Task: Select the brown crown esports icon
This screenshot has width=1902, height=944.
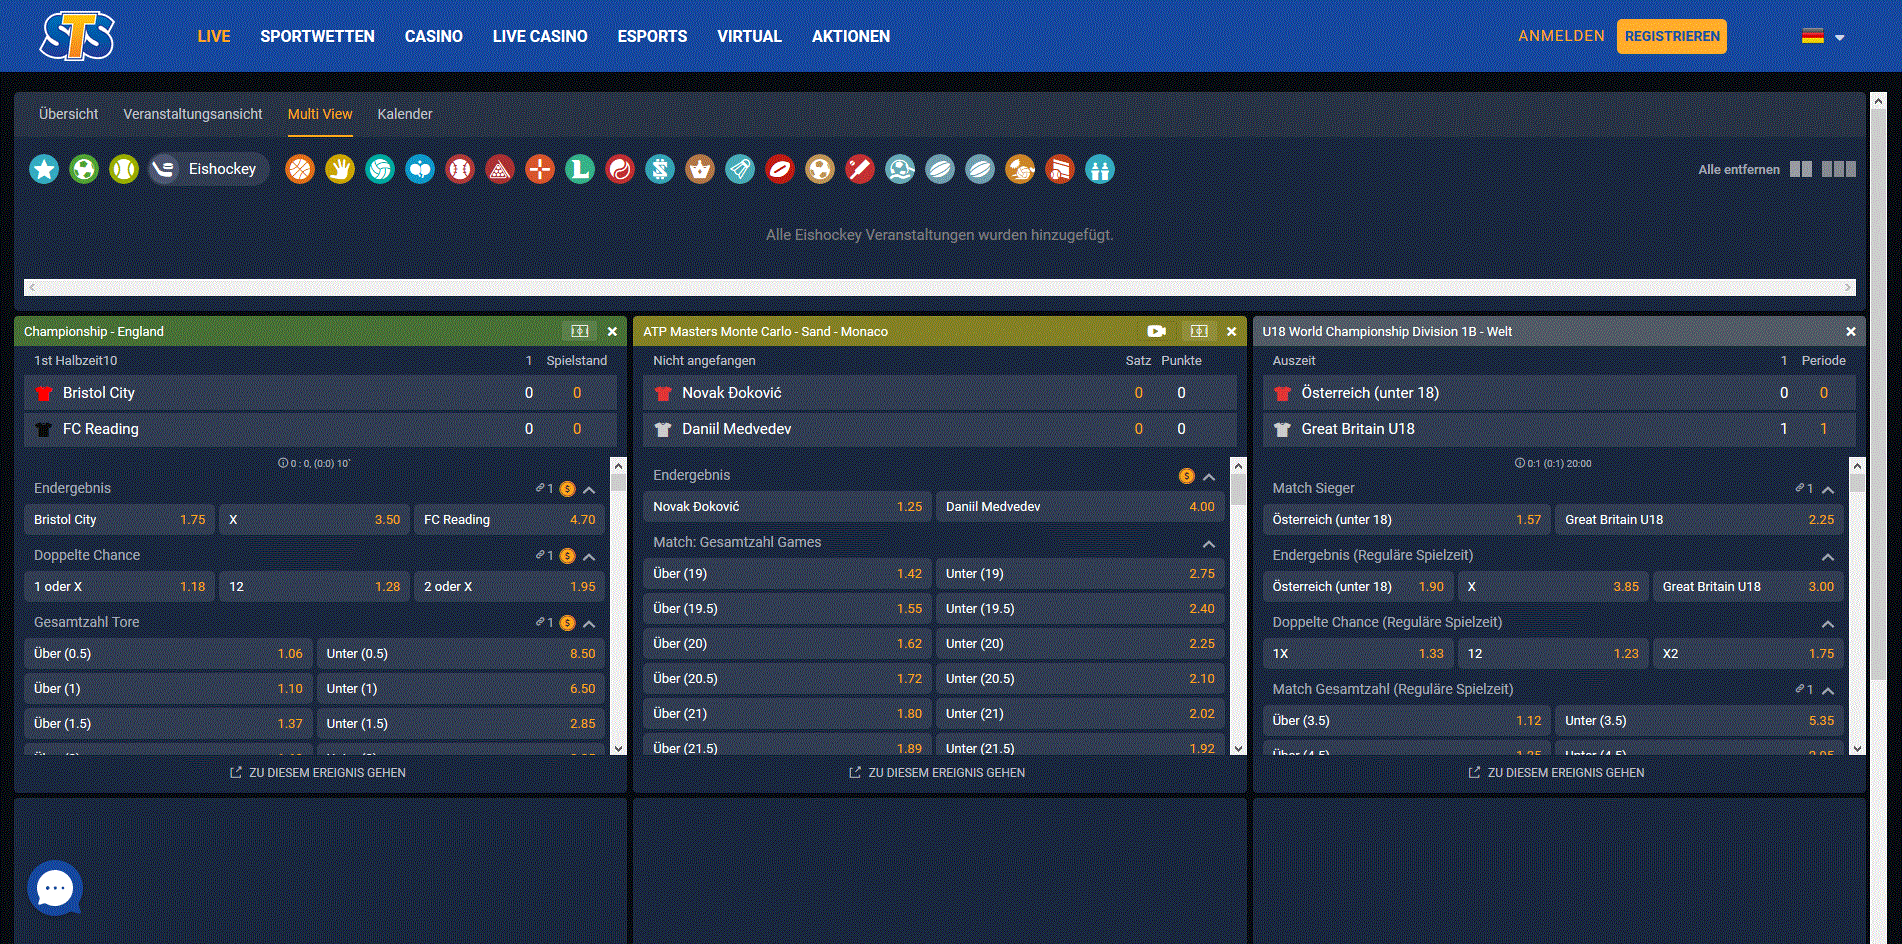Action: (700, 169)
